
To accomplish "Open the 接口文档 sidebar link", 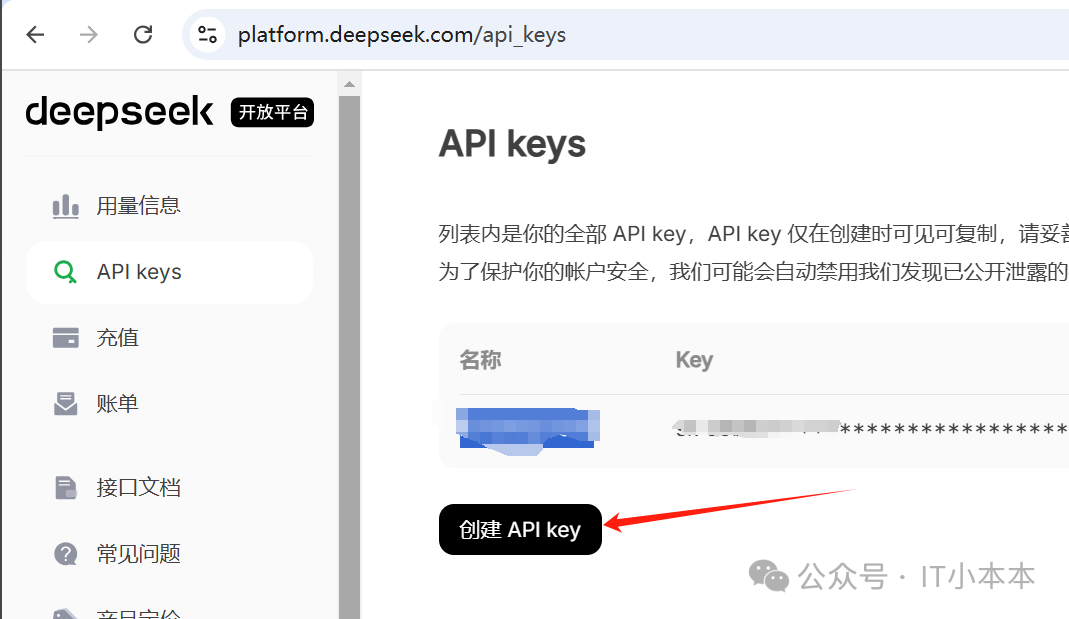I will (138, 487).
